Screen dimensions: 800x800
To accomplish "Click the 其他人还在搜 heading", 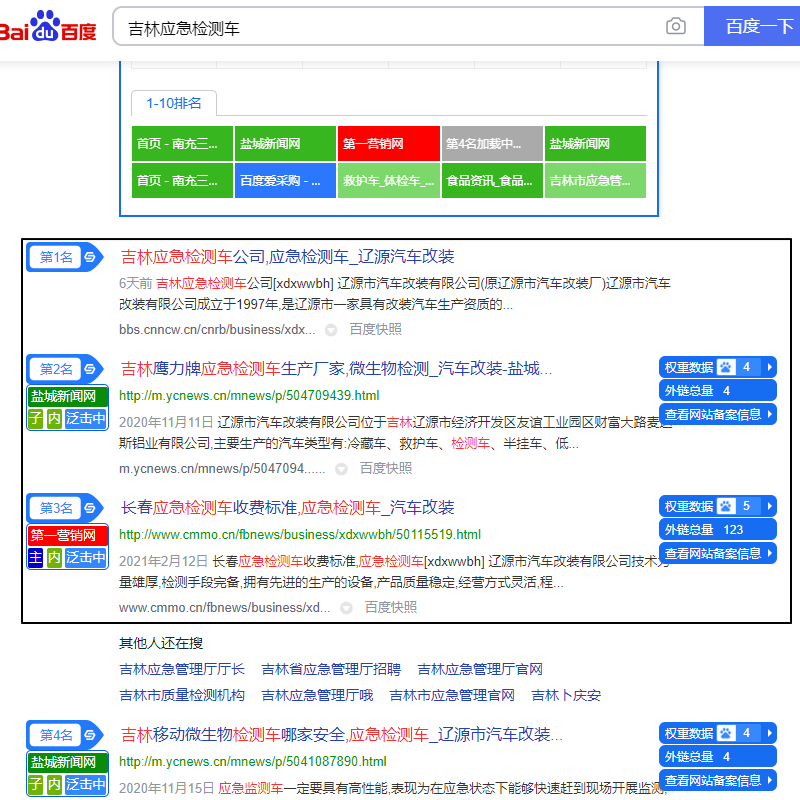I will [x=161, y=643].
